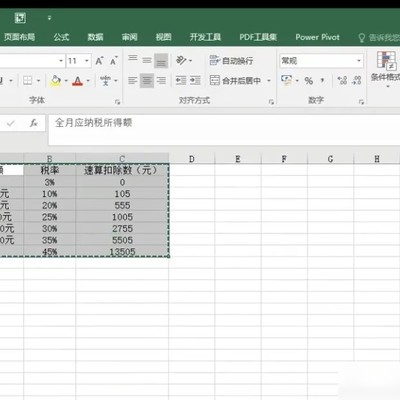Click the percent style icon
400x400 pixels.
(309, 81)
